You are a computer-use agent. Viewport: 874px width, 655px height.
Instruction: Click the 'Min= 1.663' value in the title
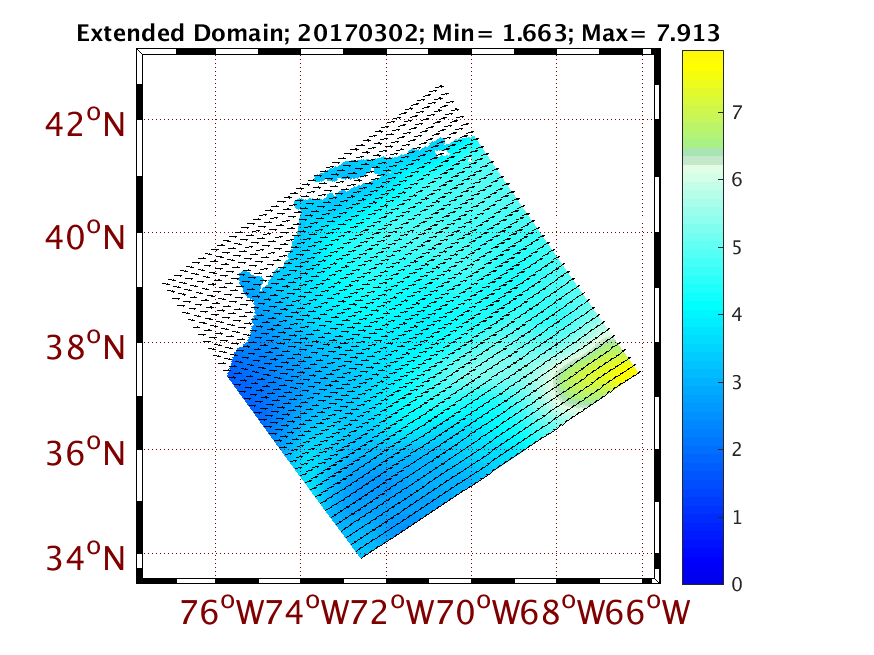(x=499, y=33)
